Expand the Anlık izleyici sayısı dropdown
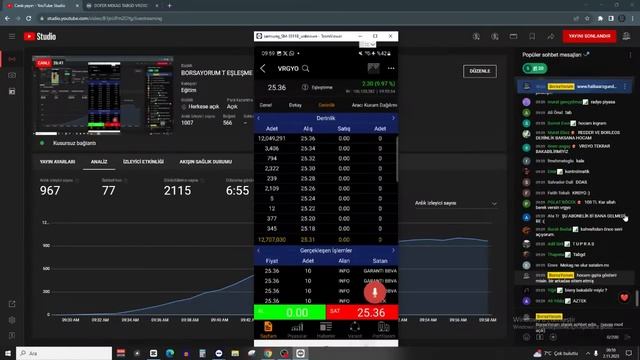 (x=456, y=203)
